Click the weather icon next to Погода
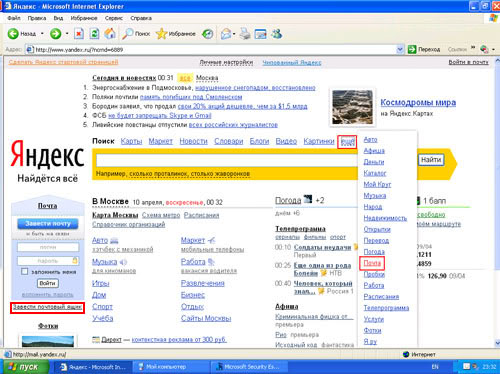This screenshot has width=500, height=374. (x=308, y=200)
